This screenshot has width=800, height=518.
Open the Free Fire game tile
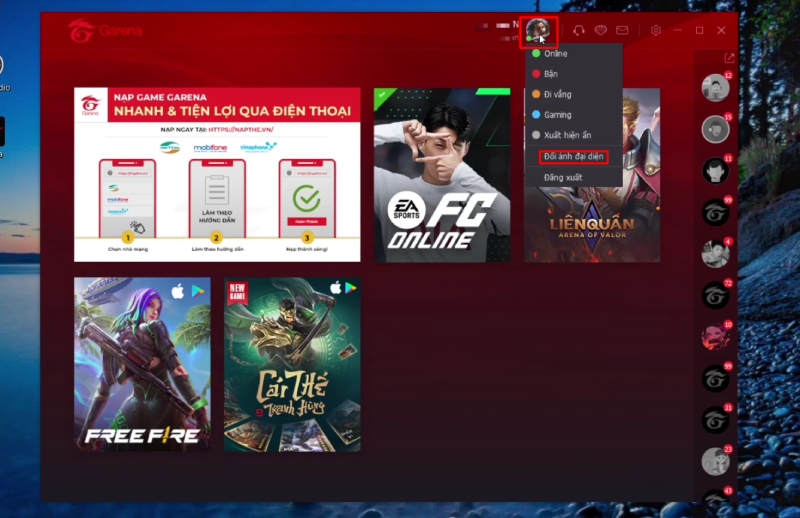(x=142, y=364)
